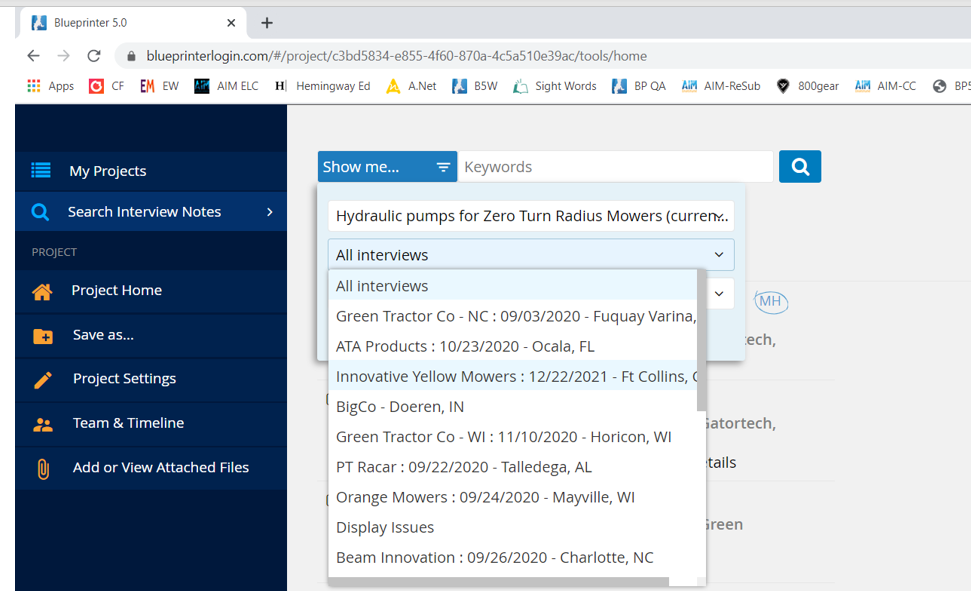
Task: Reload the Blueprinter page
Action: click(x=94, y=56)
